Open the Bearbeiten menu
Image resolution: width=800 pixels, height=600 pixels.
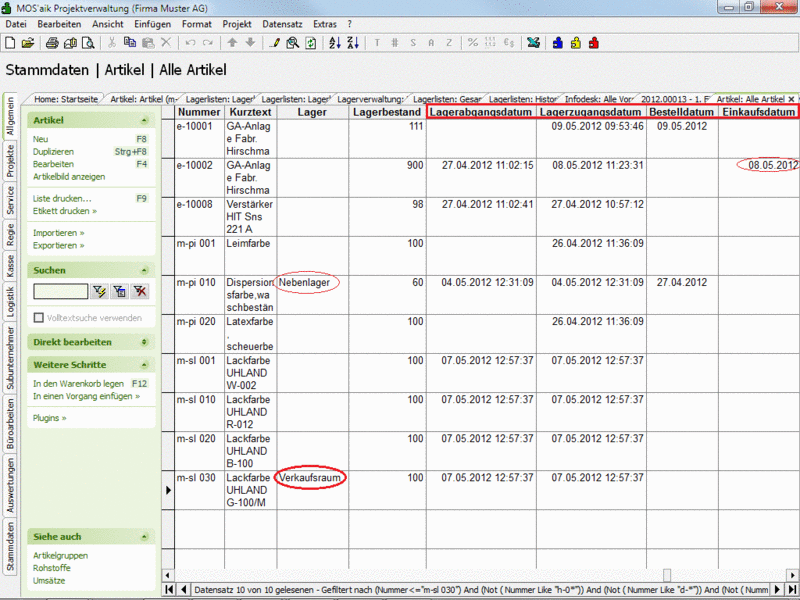tap(59, 24)
